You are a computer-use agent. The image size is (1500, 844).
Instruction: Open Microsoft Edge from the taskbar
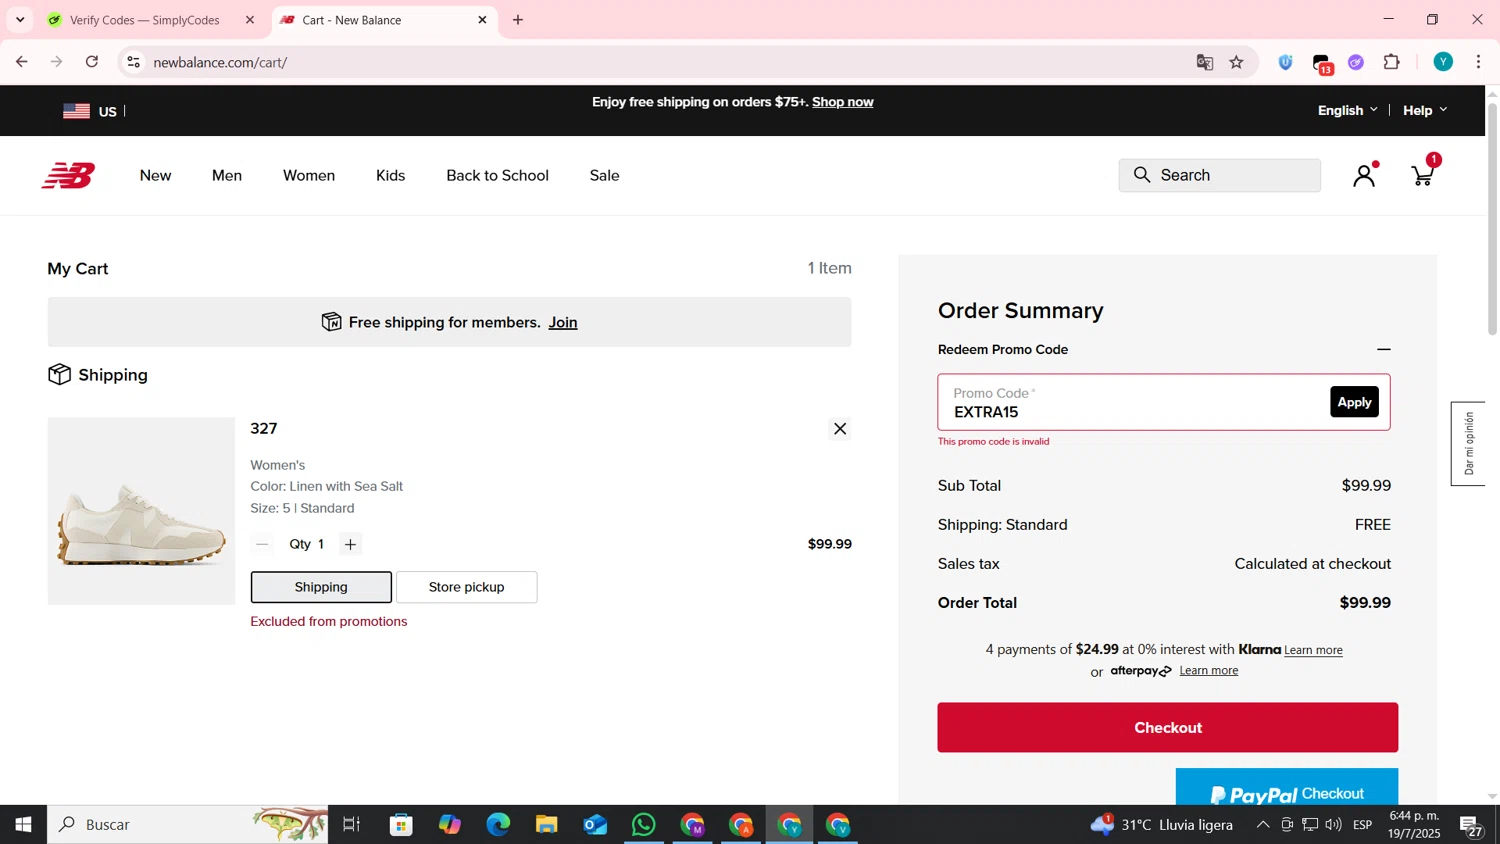pos(498,825)
